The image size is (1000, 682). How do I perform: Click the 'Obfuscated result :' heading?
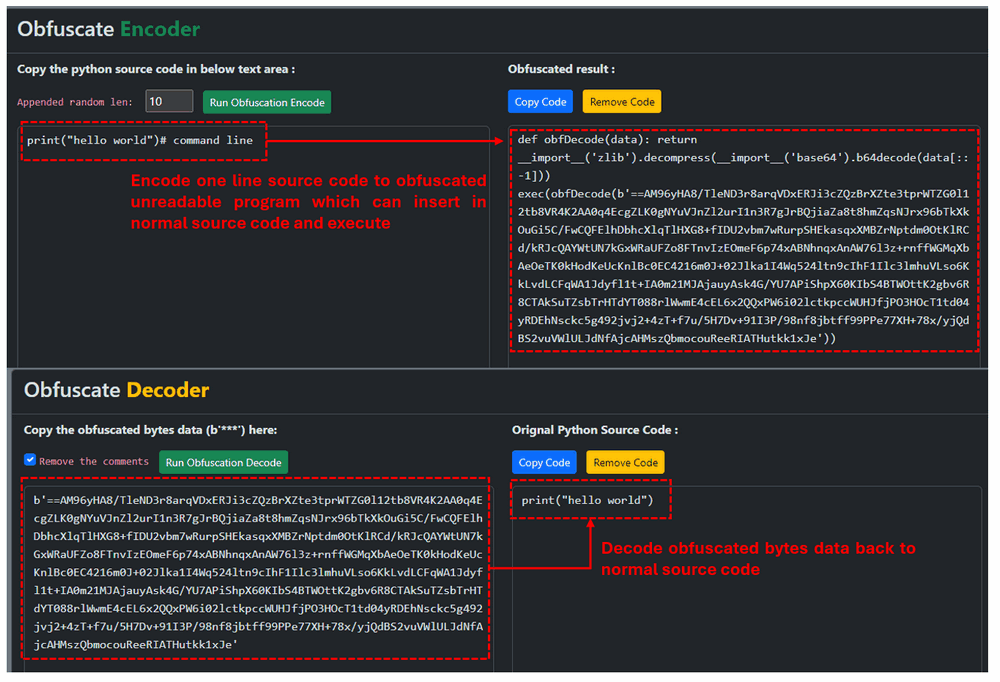(561, 69)
